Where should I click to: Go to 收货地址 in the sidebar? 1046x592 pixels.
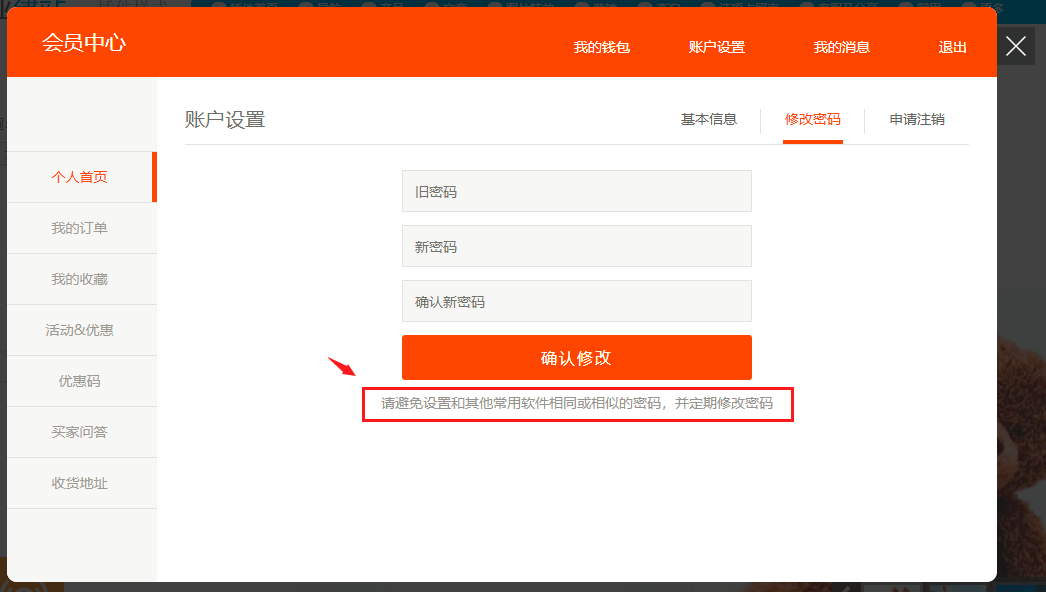coord(80,483)
